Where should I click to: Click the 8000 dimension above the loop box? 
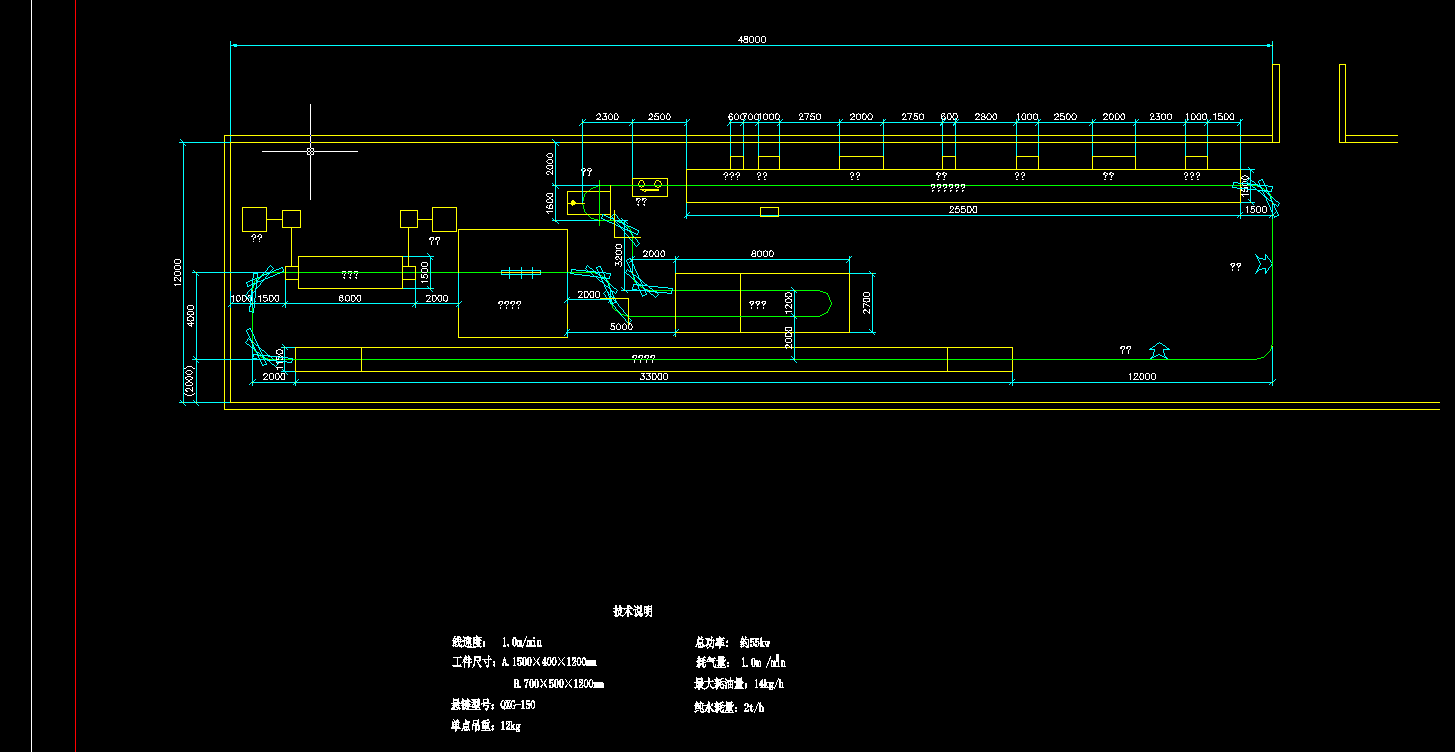[x=762, y=254]
